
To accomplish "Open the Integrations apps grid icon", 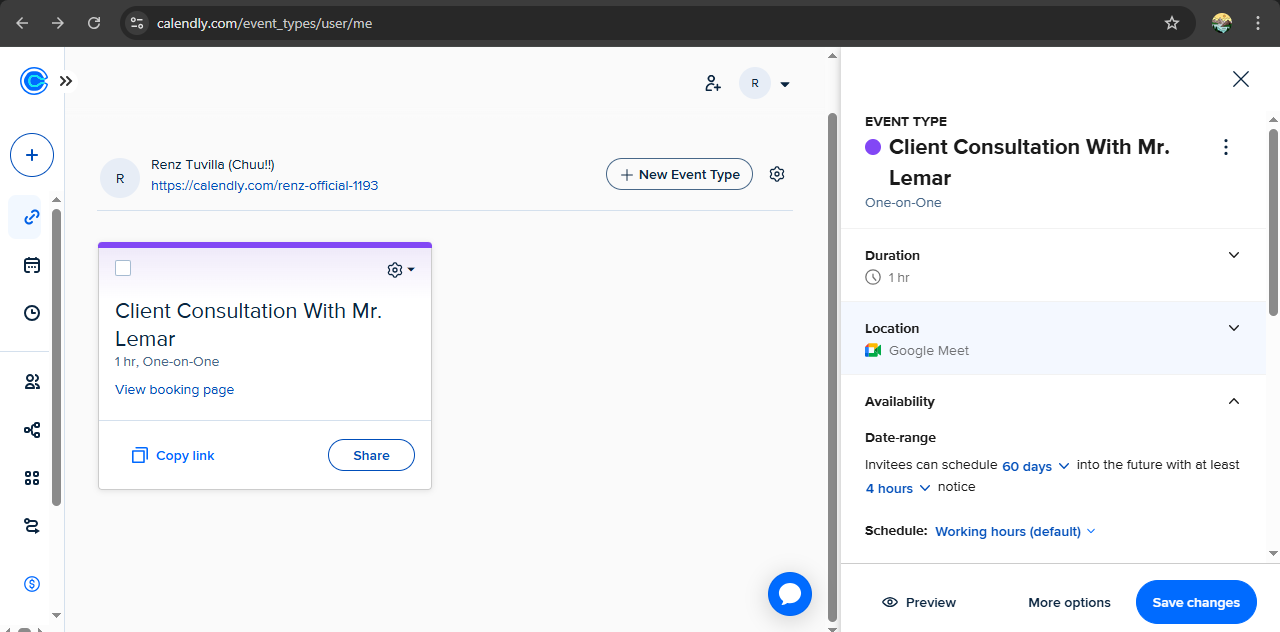I will pyautogui.click(x=32, y=478).
